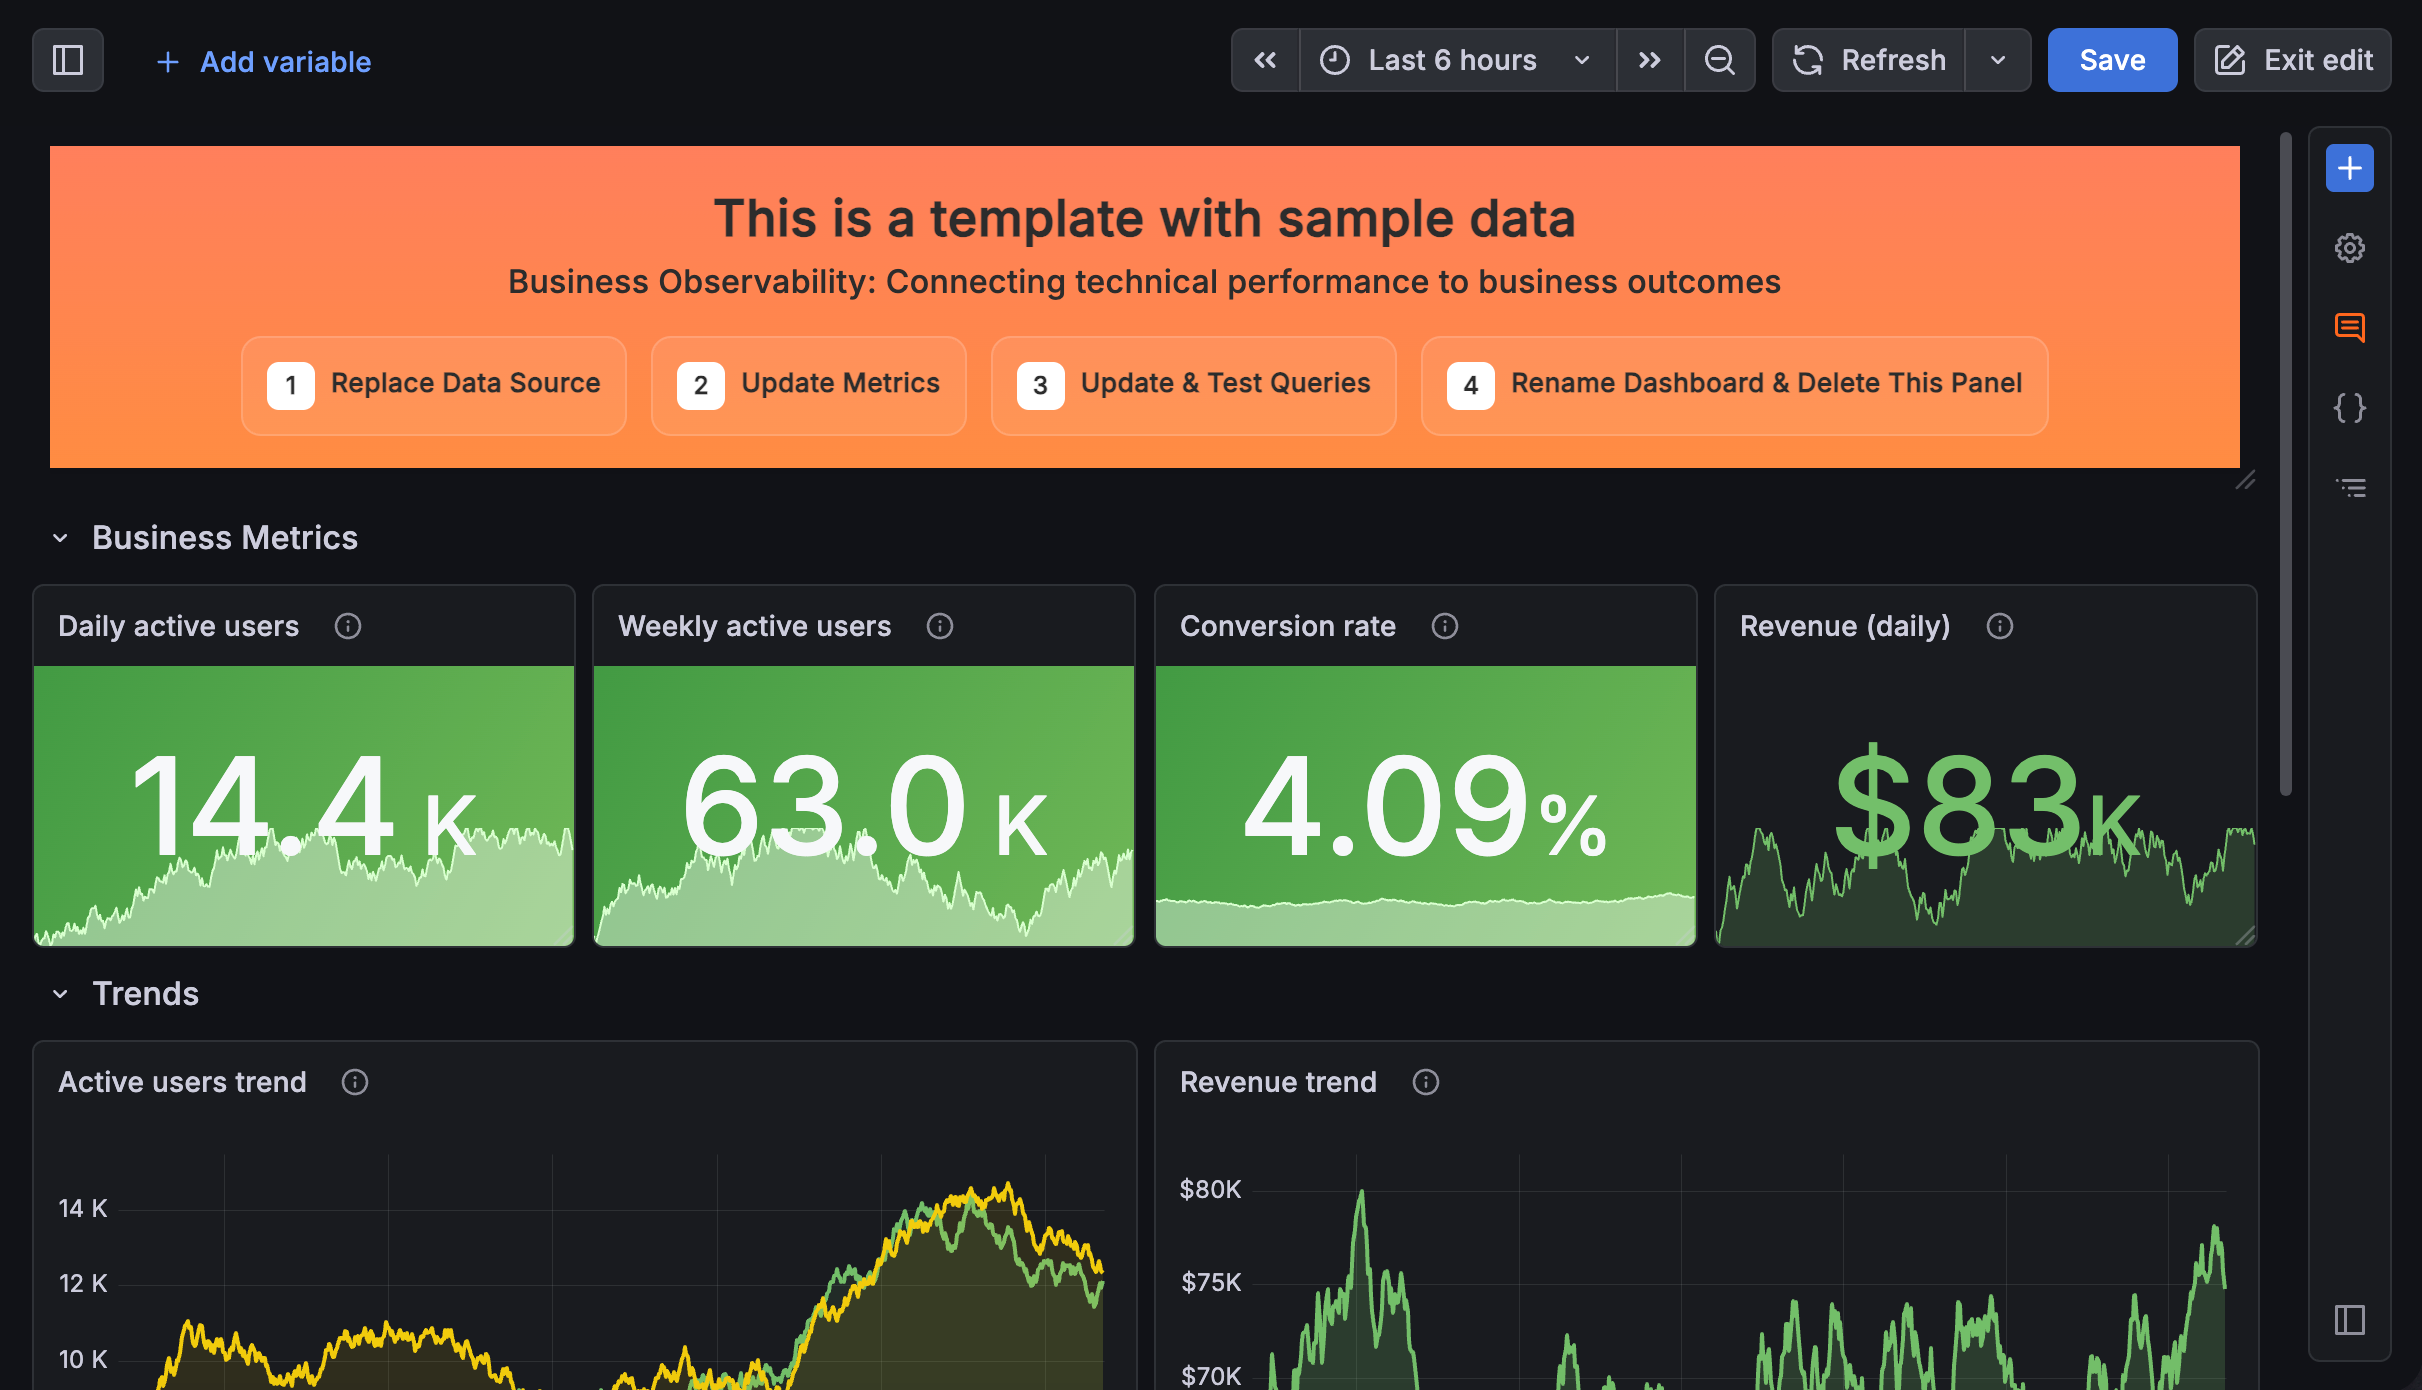Shift time range forward with the double-right chevron

1649,60
